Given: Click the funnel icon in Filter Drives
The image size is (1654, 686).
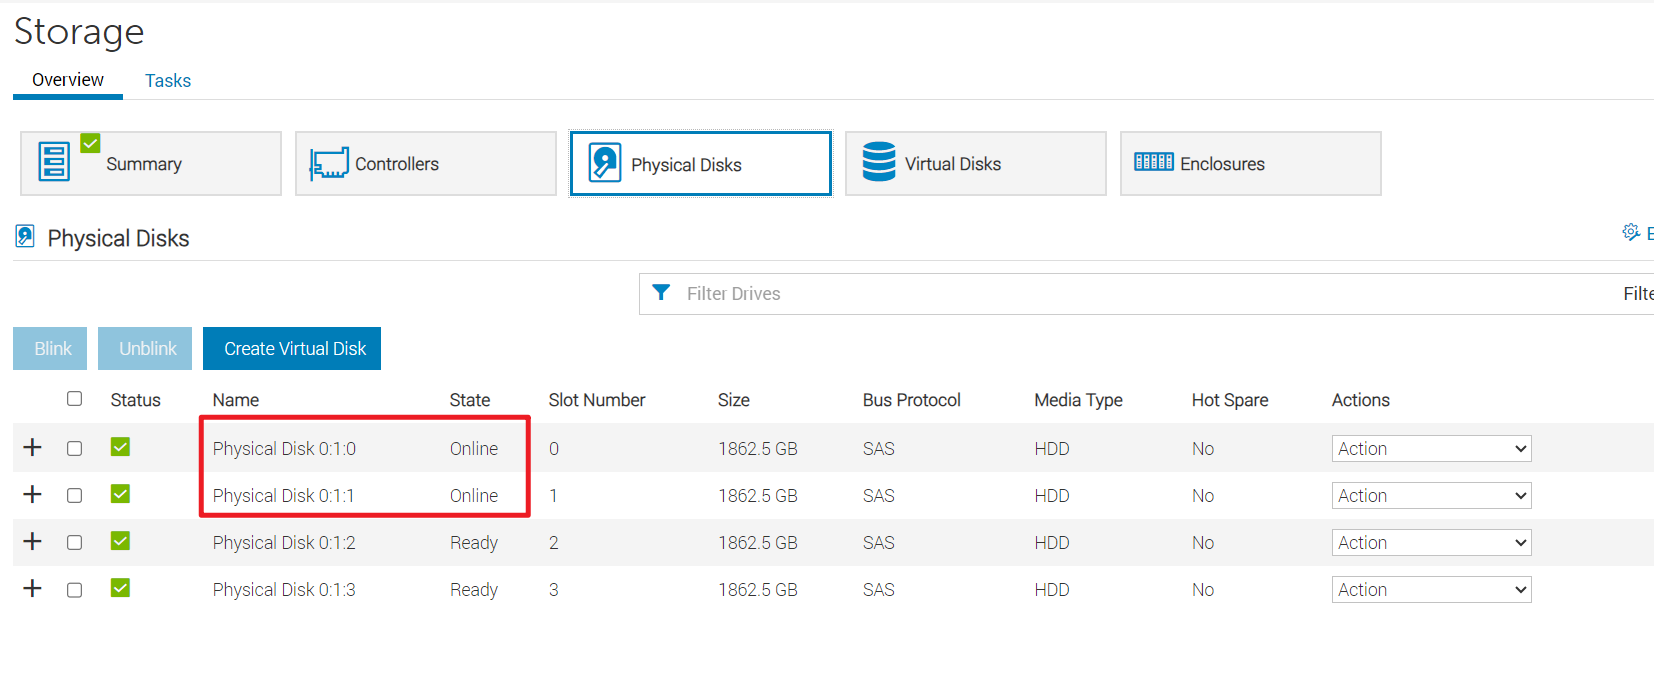Looking at the screenshot, I should pyautogui.click(x=661, y=292).
